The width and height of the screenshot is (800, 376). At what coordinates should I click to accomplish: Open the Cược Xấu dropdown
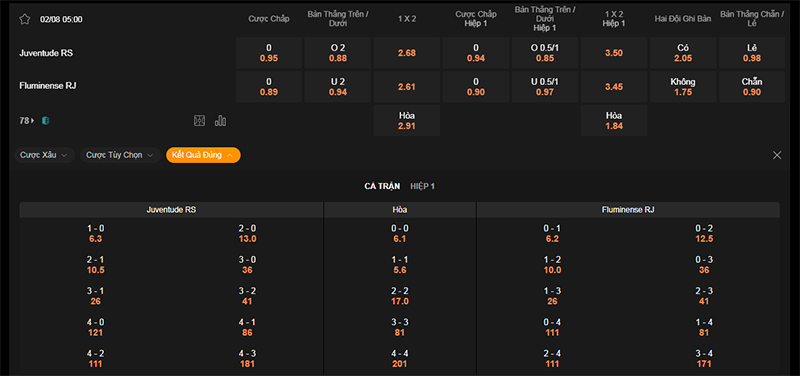point(44,155)
